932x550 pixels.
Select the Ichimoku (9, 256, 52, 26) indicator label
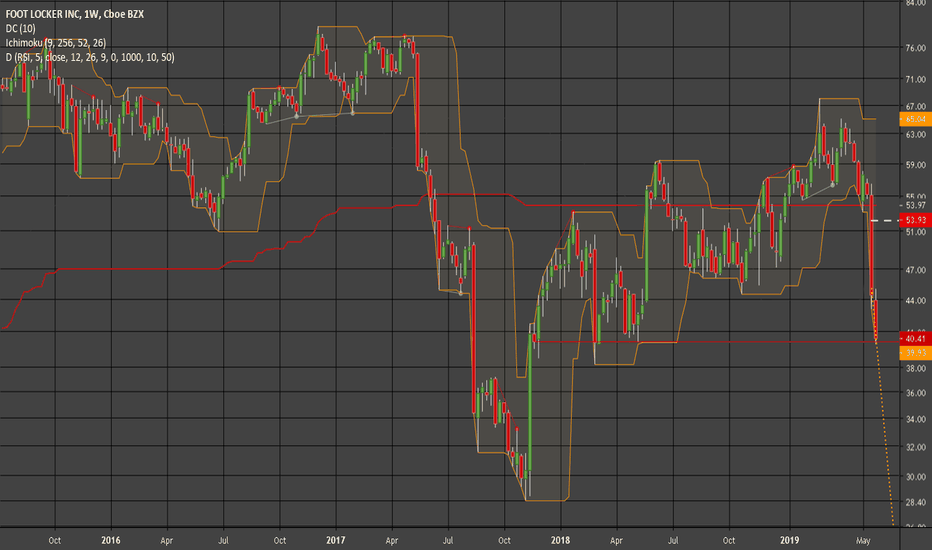pyautogui.click(x=56, y=43)
